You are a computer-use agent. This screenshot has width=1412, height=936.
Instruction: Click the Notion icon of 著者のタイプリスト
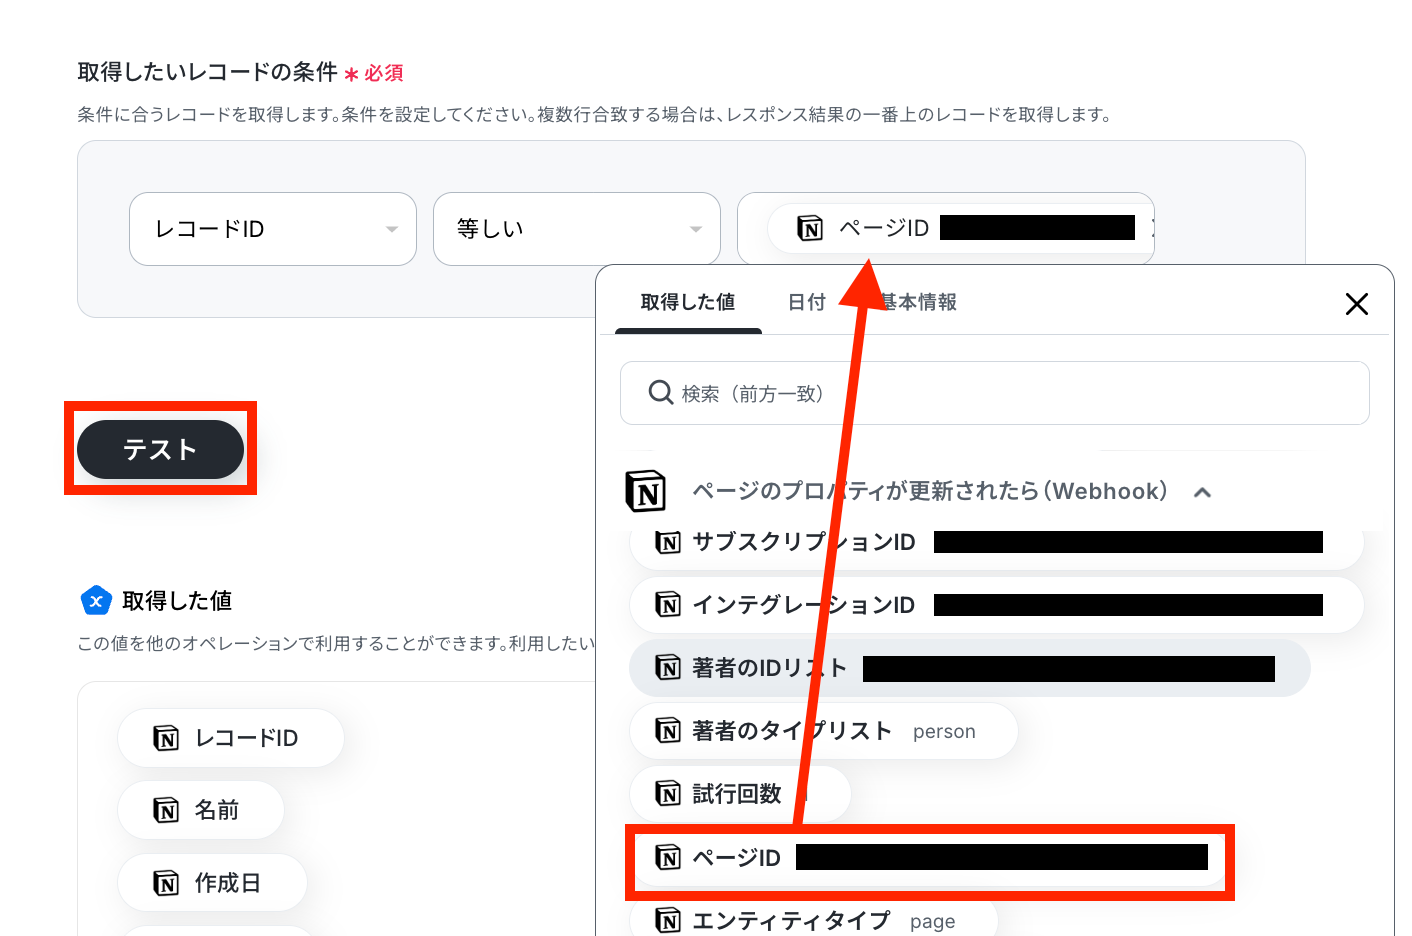tap(668, 731)
